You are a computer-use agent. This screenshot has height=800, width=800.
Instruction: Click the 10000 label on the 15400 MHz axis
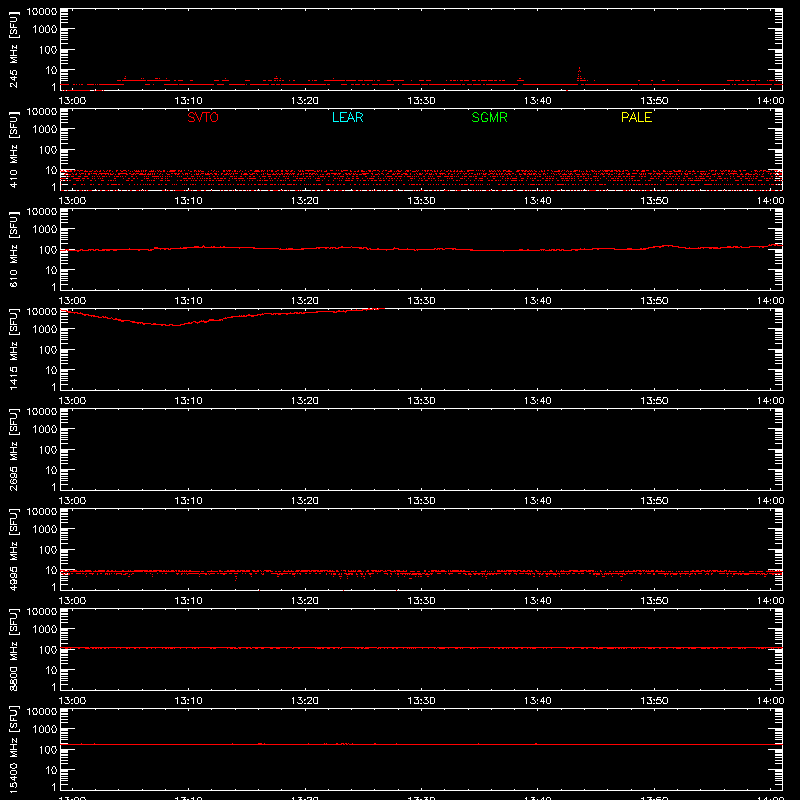click(42, 712)
